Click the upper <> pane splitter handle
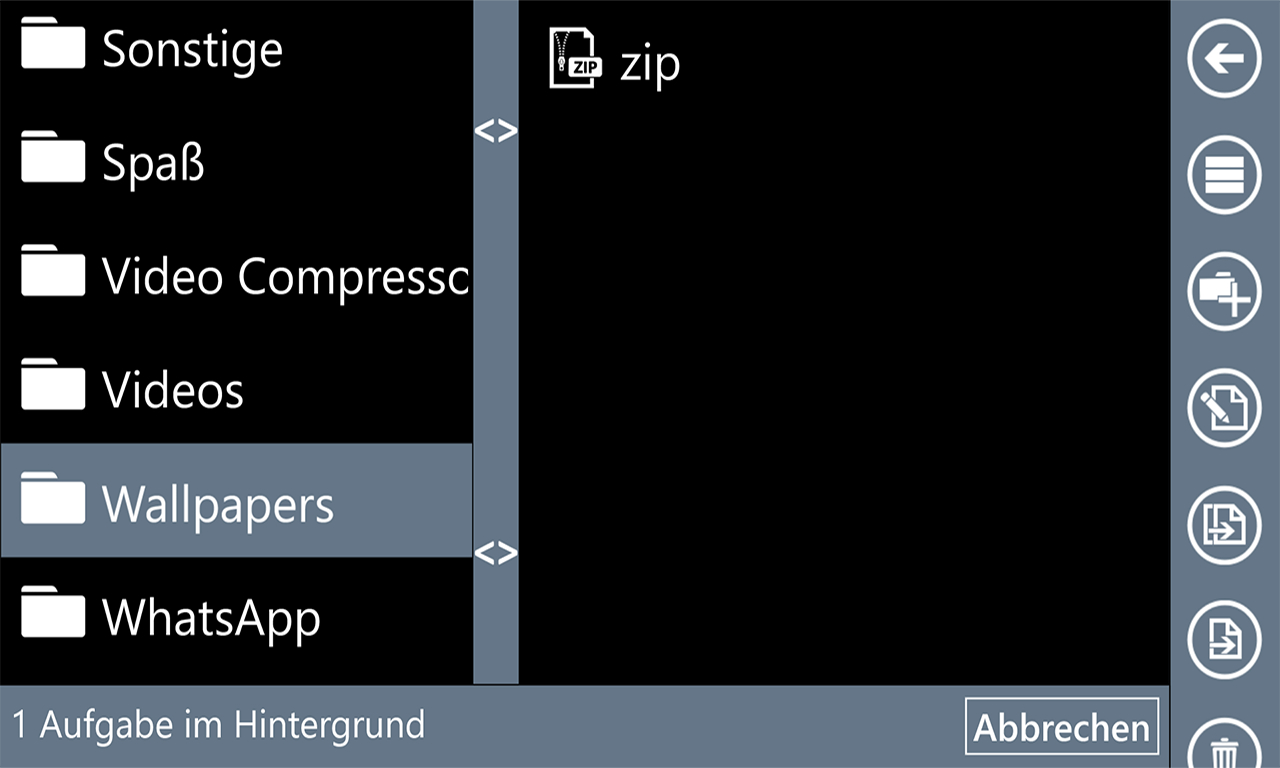Screen dimensions: 1280x768 point(496,131)
